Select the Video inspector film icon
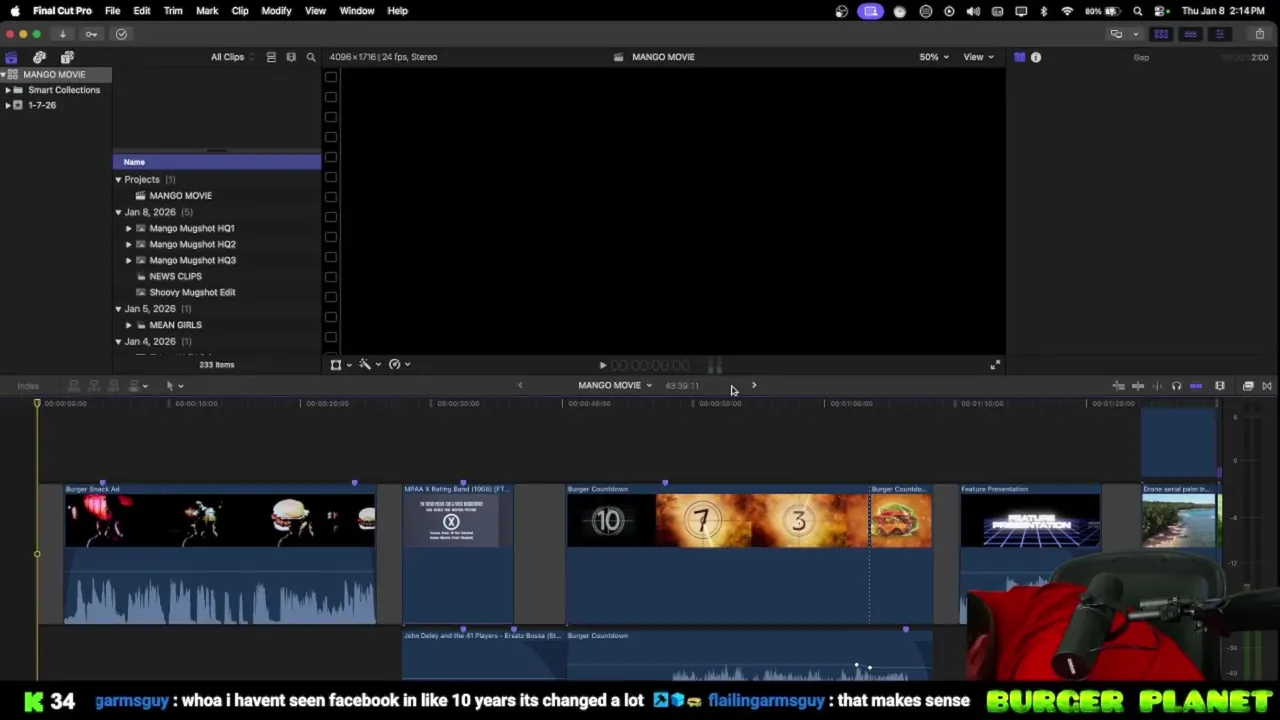This screenshot has height=720, width=1280. pos(1019,57)
